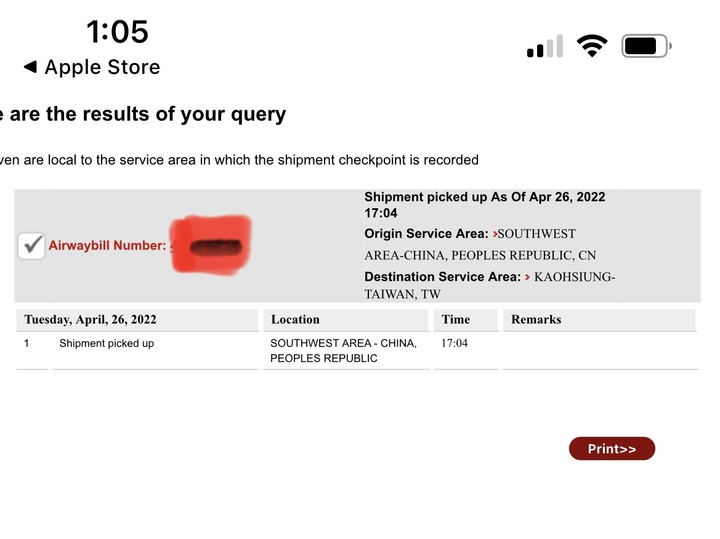Tap the cellular signal bars icon
The width and height of the screenshot is (720, 539).
pos(545,46)
